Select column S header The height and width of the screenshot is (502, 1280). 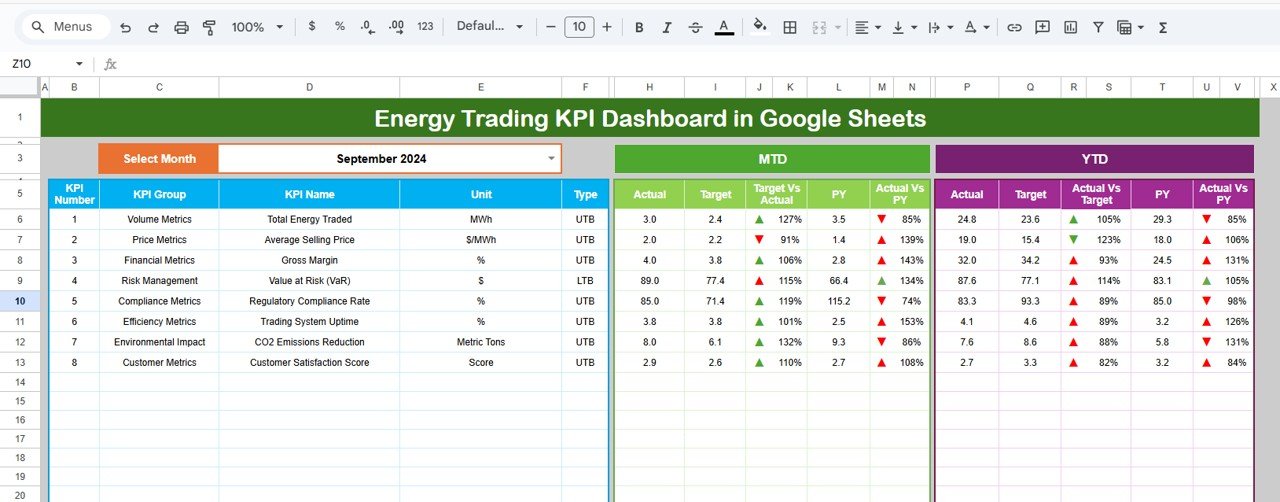click(x=1108, y=88)
